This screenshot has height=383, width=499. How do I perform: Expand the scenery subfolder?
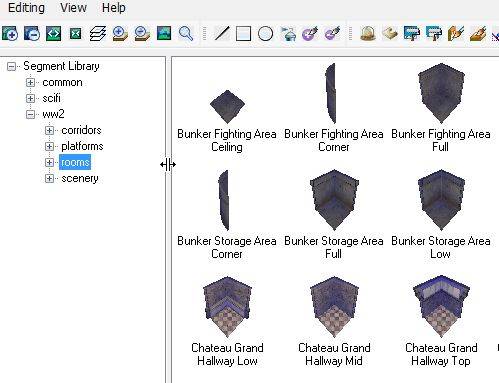49,178
